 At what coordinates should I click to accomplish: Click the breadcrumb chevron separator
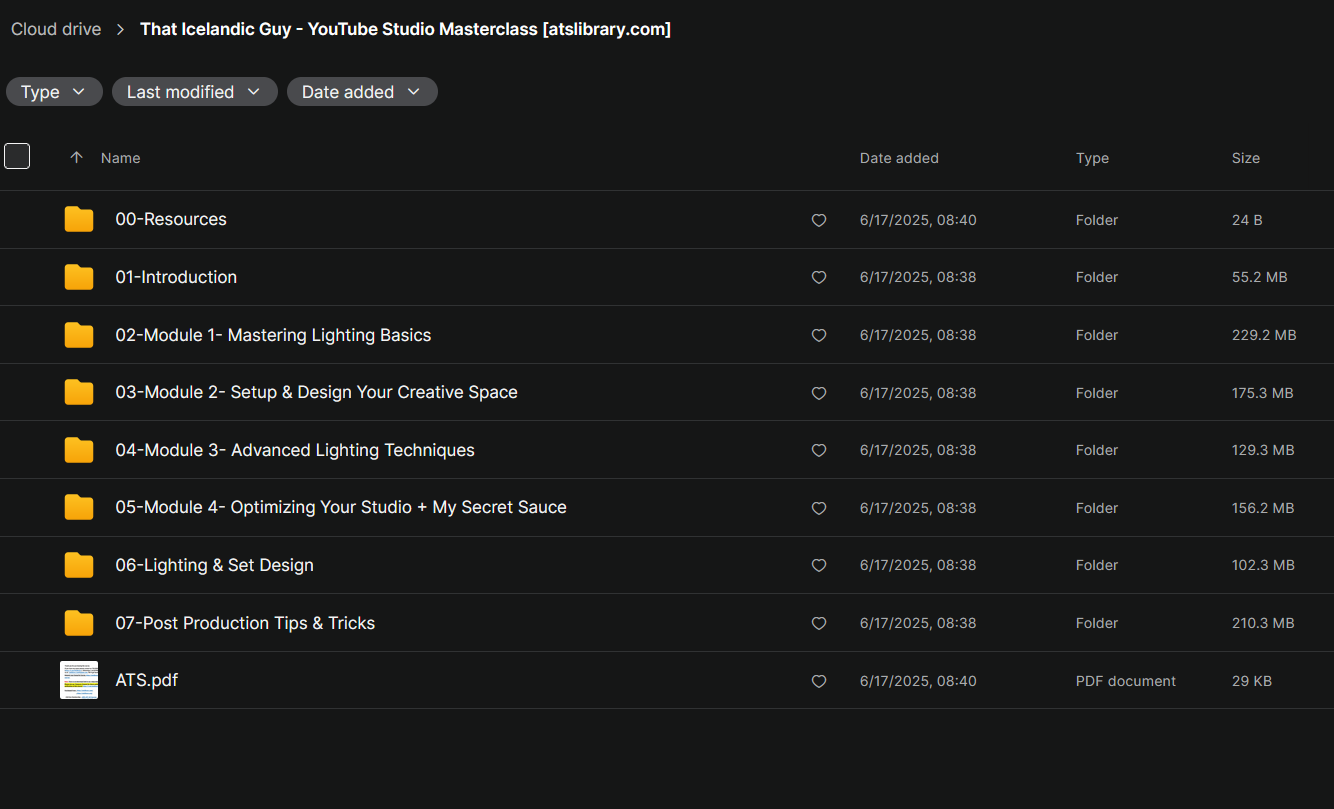tap(121, 30)
